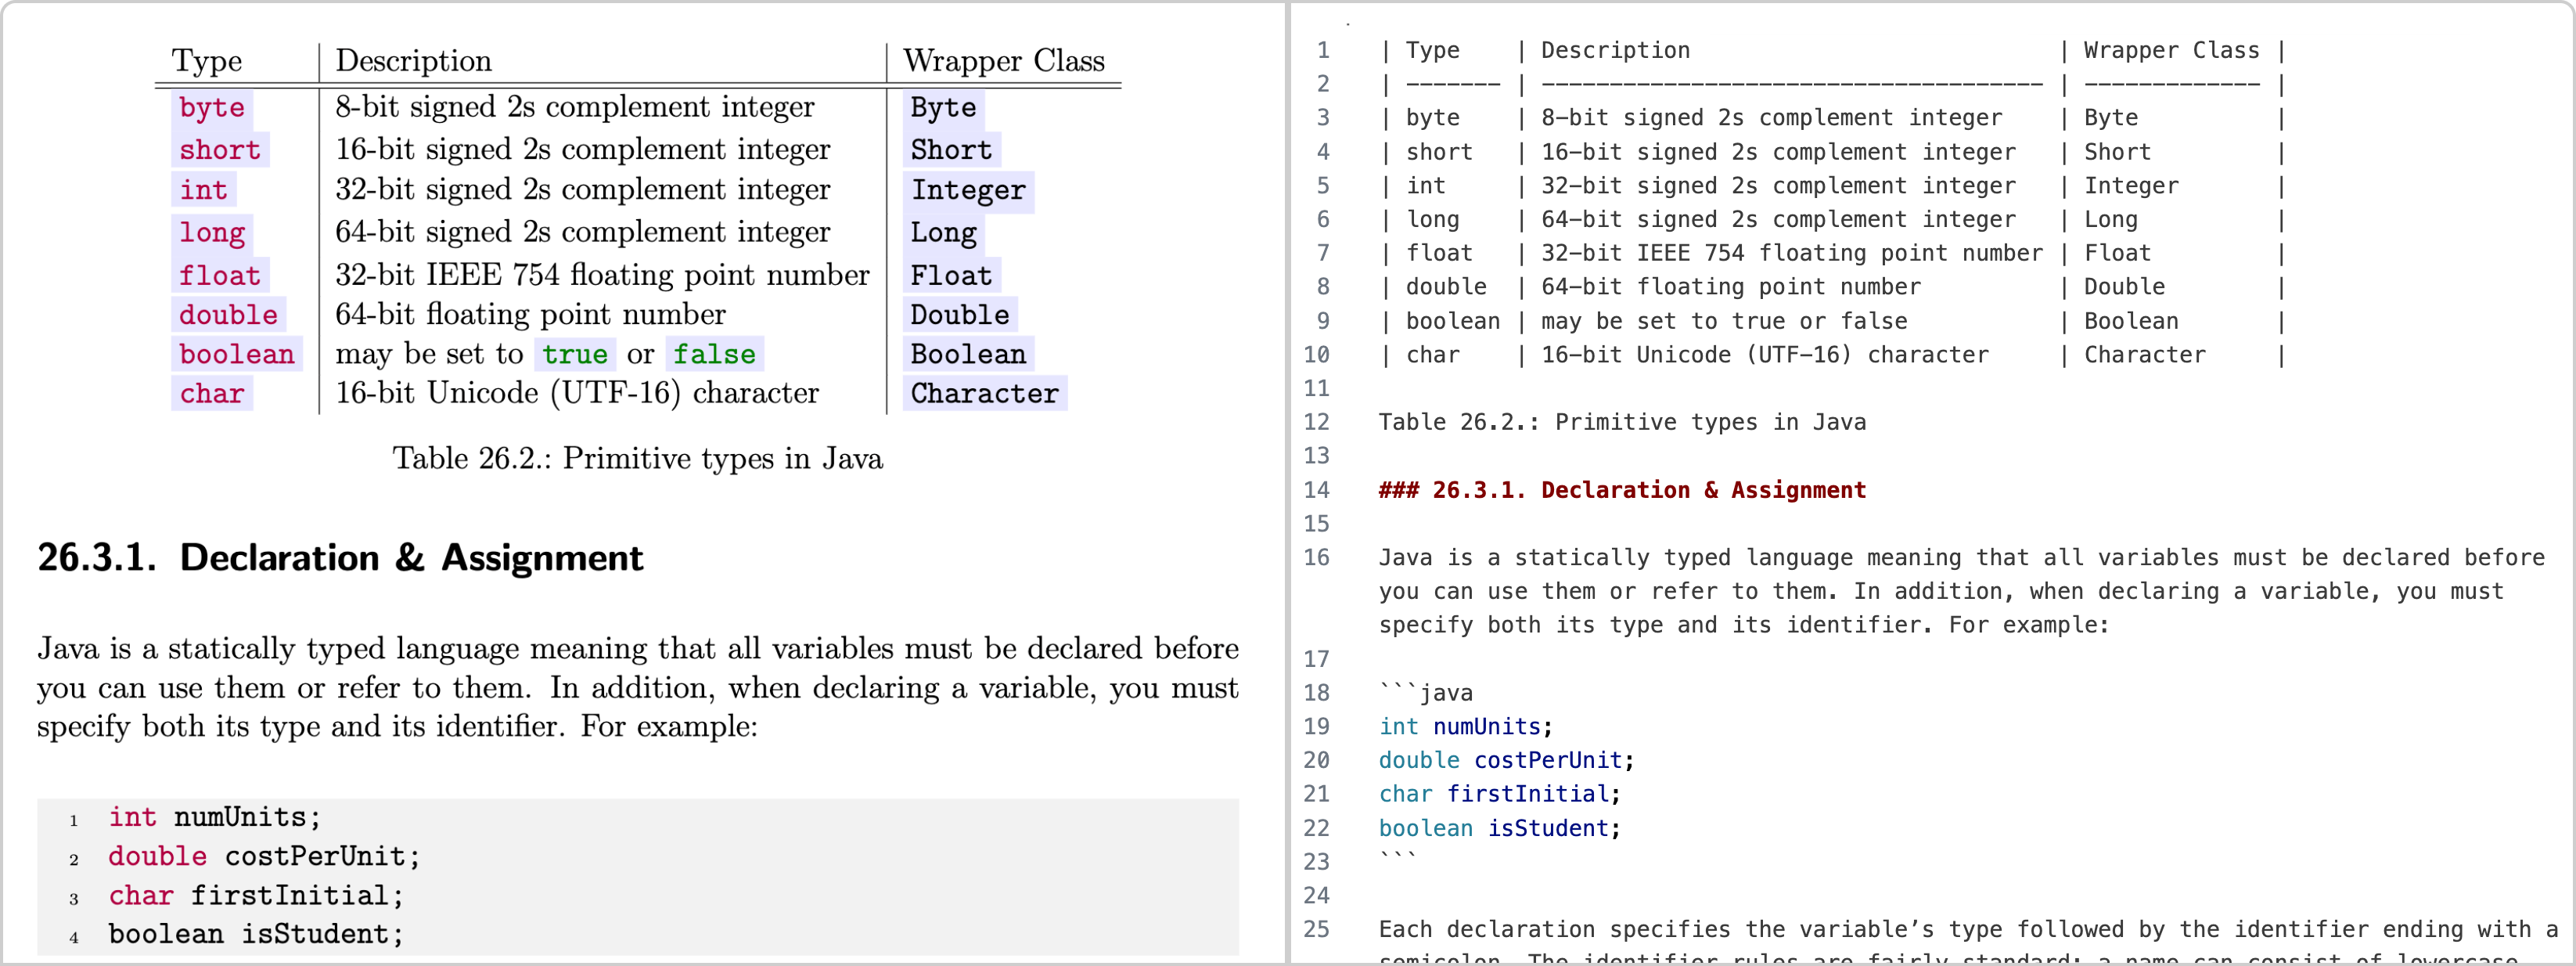The width and height of the screenshot is (2576, 966).
Task: Click the highlighted 'false' keyword in PDF table
Action: (x=714, y=354)
